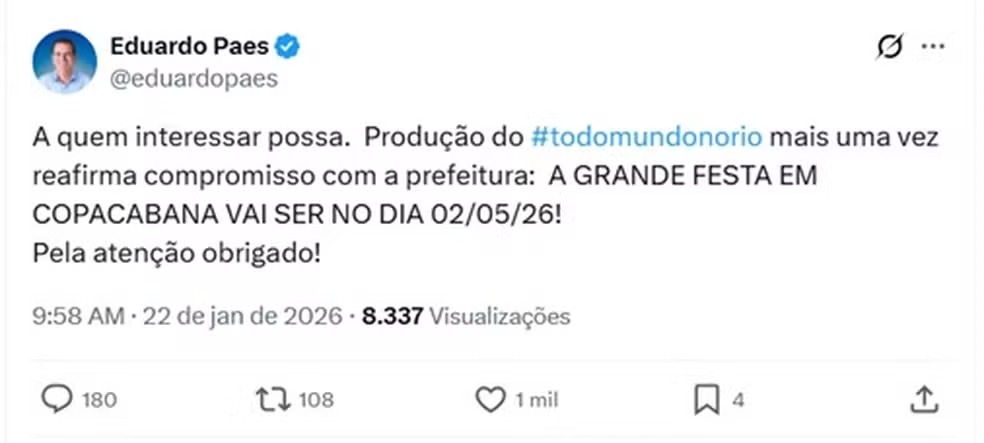Screen dimensions: 984x443
Task: Click the date 22 de jan de 2026
Action: (242, 317)
